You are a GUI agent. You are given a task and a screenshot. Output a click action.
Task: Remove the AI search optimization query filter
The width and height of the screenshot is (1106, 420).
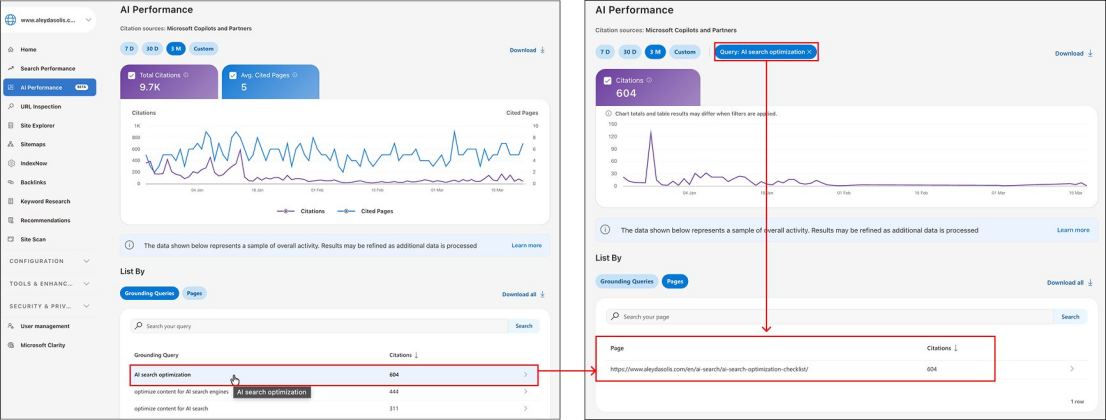pos(810,52)
